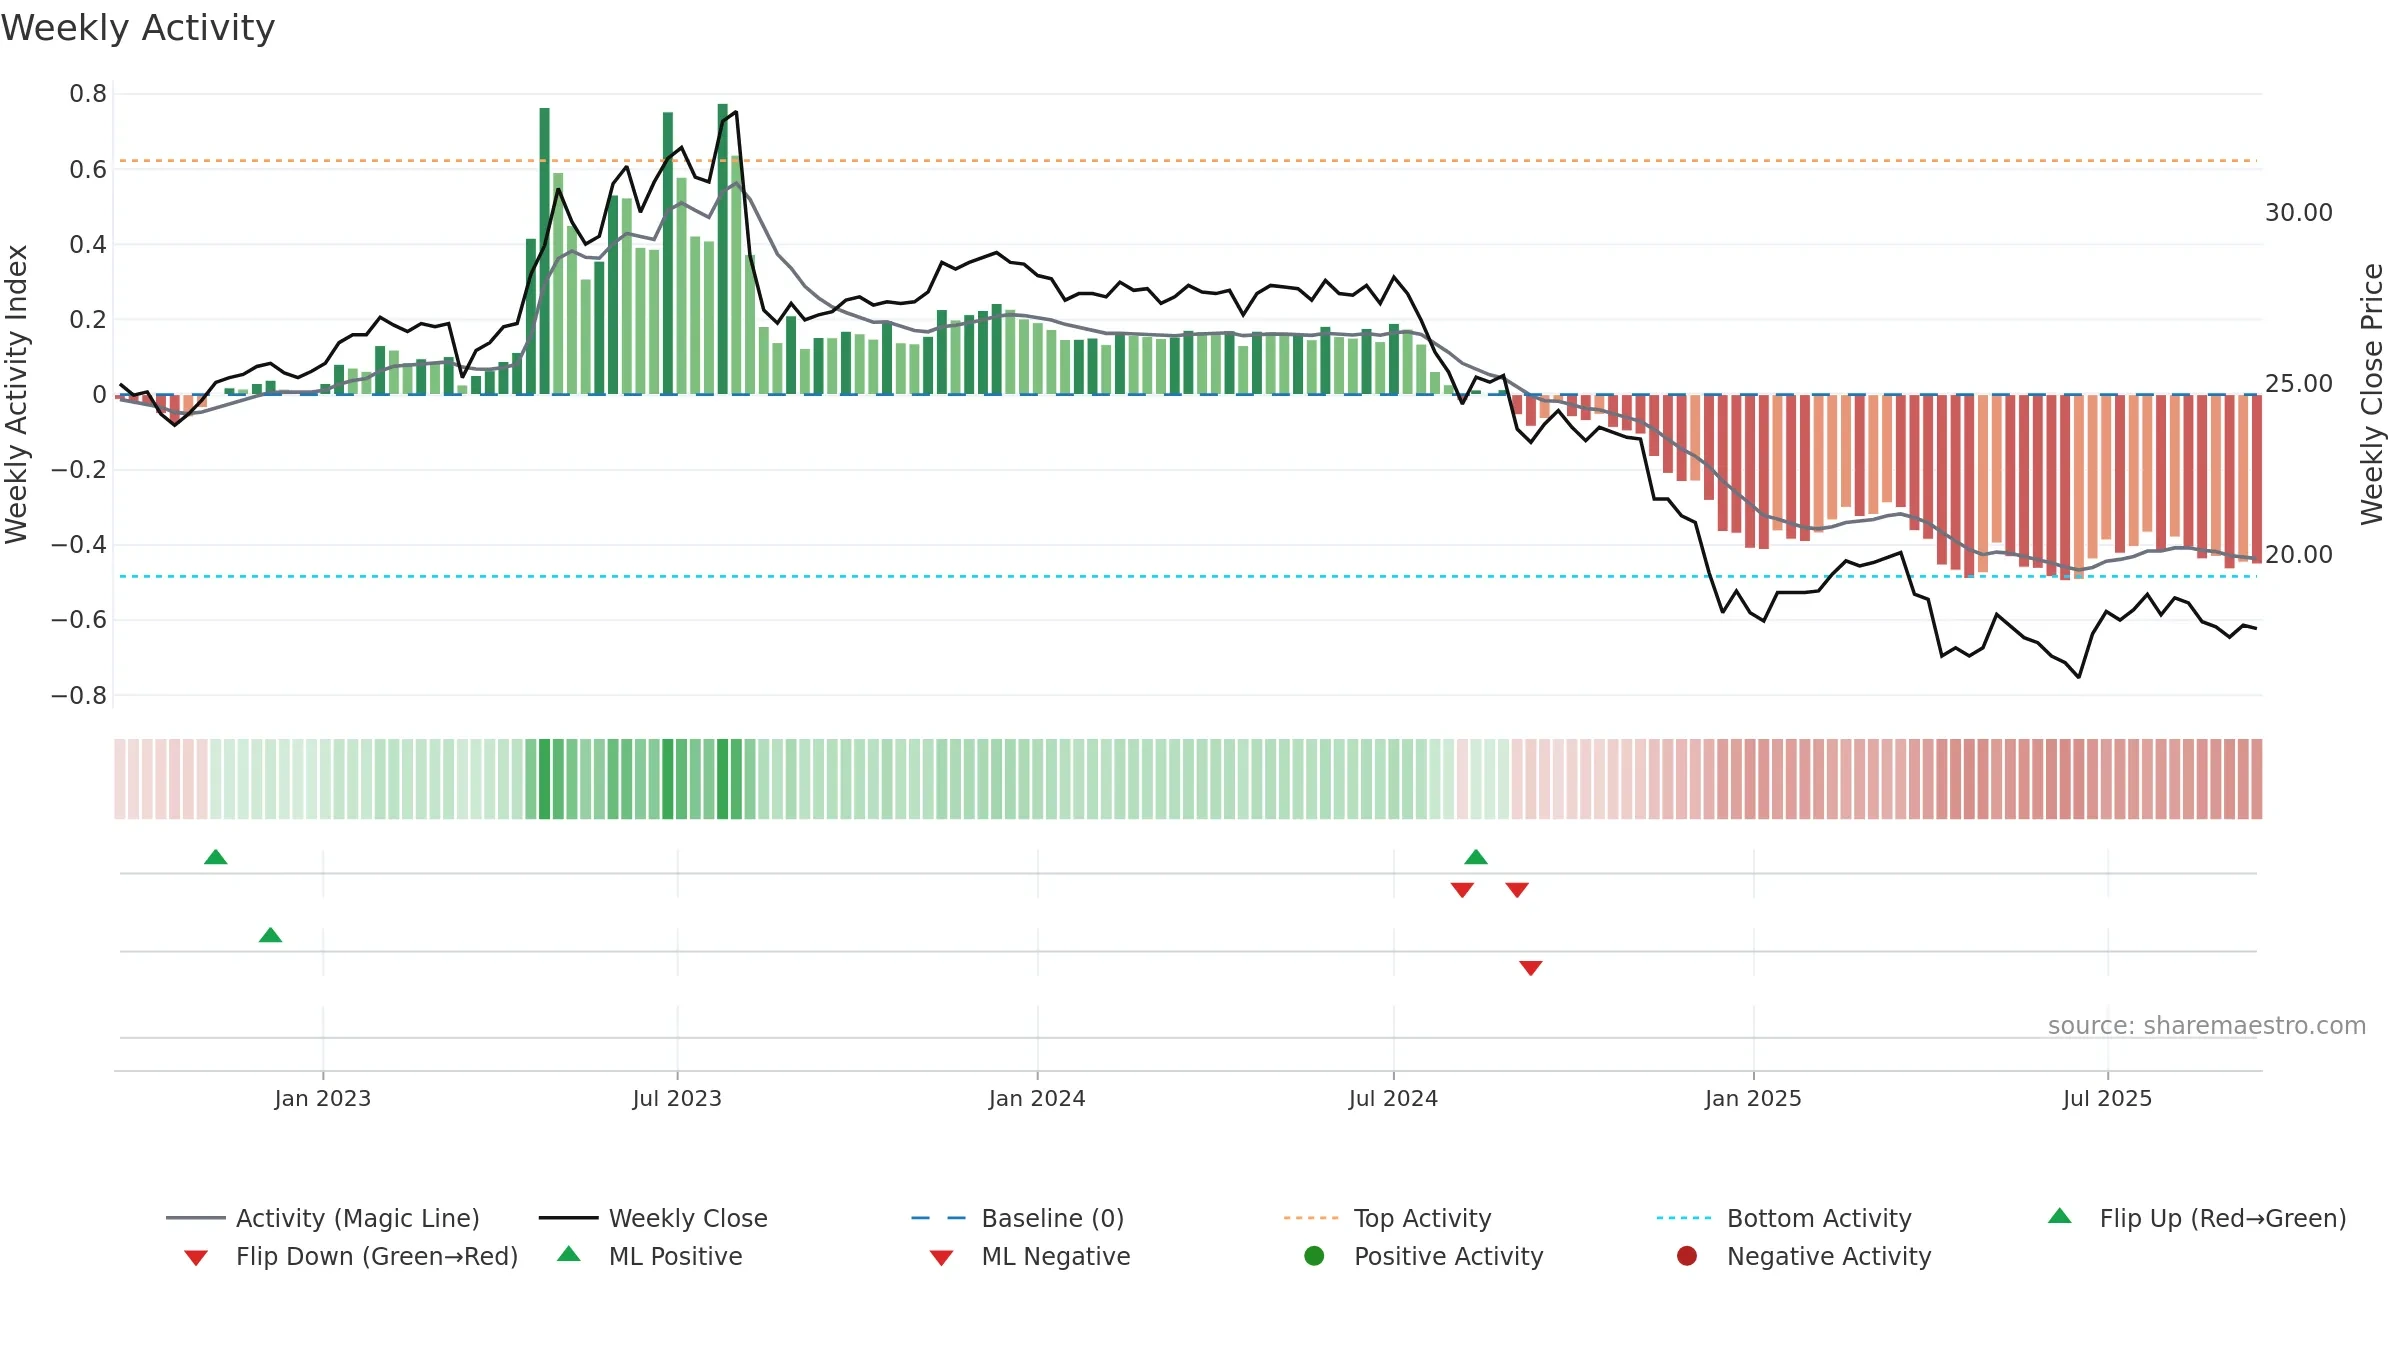Viewport: 2400px width, 1350px height.
Task: Click the Positive Activity green circle icon
Action: pyautogui.click(x=1315, y=1256)
